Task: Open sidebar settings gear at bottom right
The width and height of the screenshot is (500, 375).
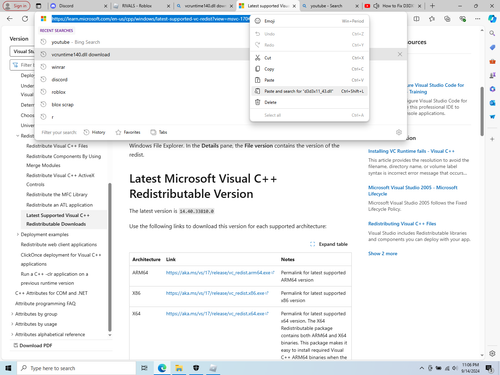Action: click(492, 353)
